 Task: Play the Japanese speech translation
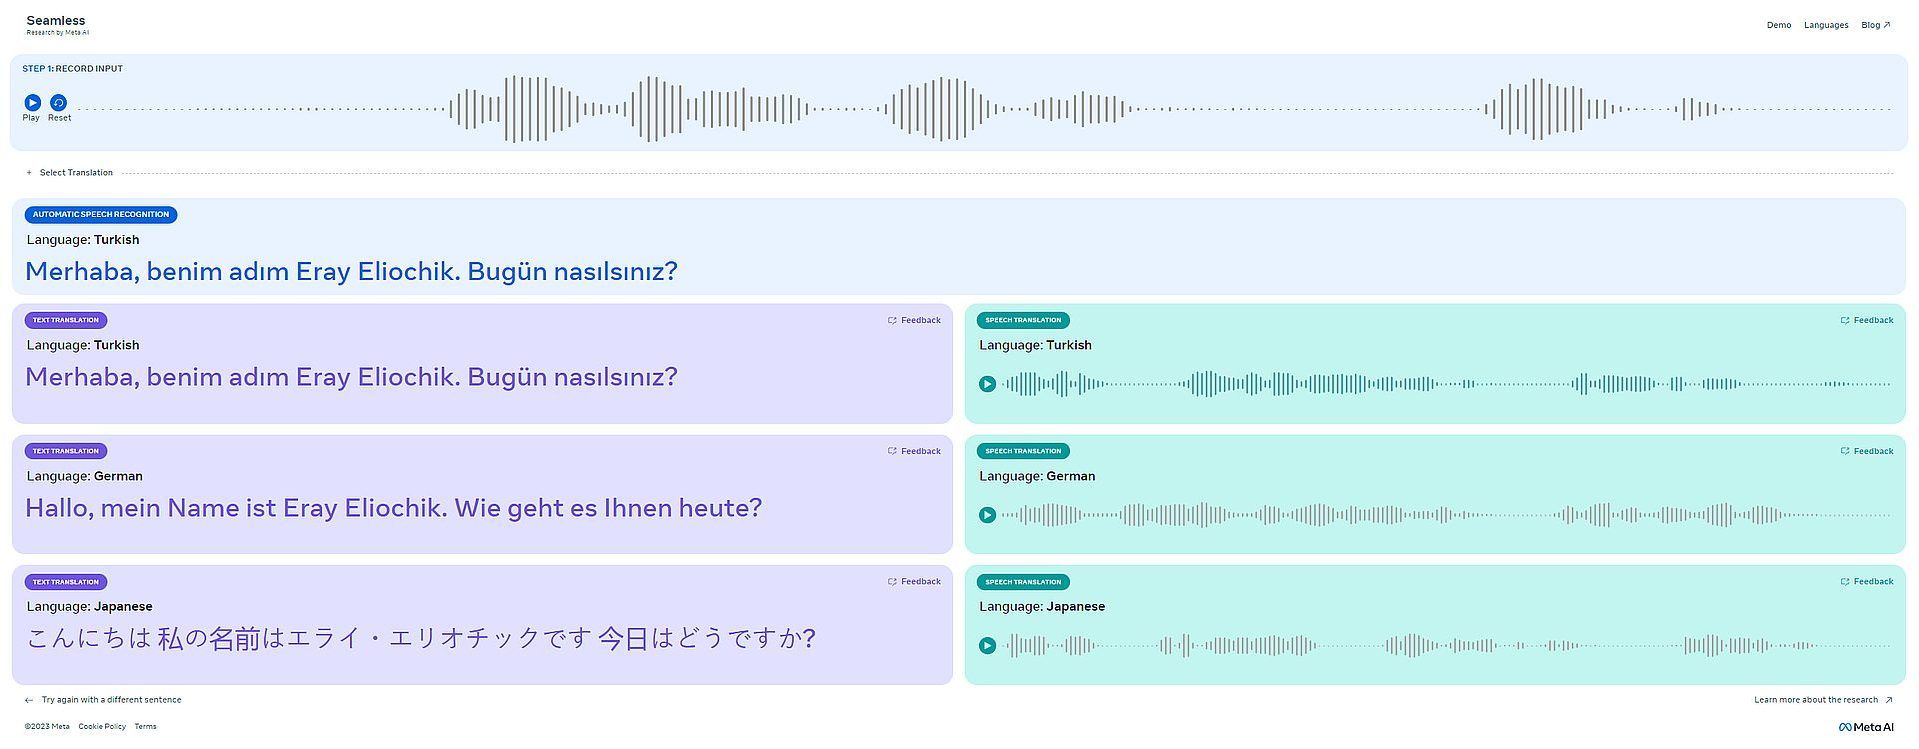click(987, 646)
